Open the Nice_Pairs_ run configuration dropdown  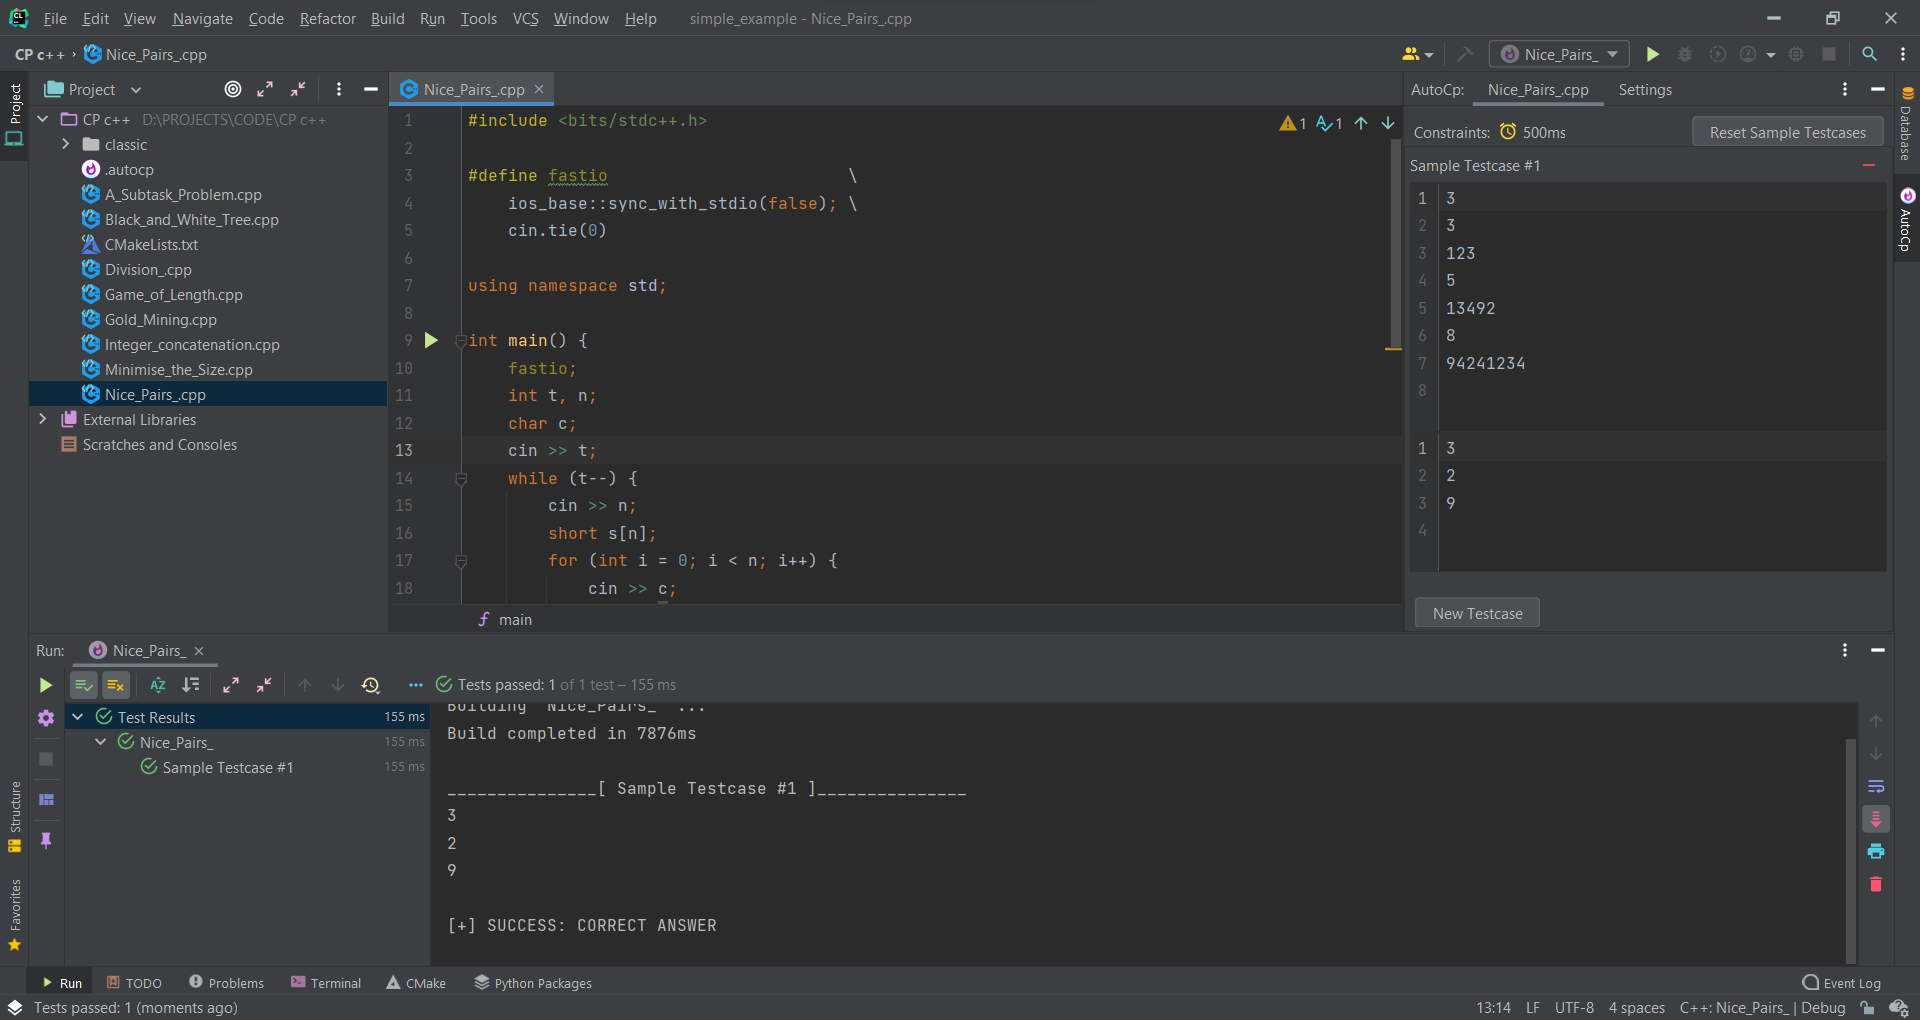pyautogui.click(x=1559, y=55)
